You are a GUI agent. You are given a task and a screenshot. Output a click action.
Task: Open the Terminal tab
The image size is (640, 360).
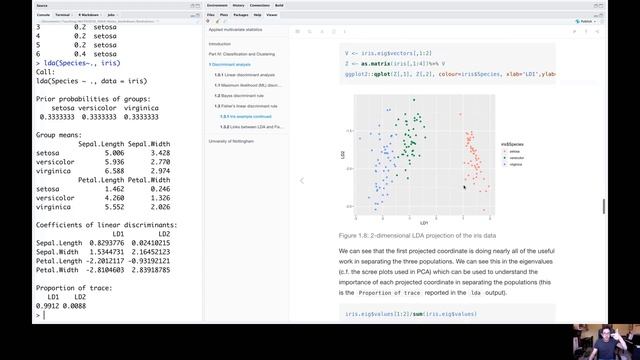(x=62, y=15)
